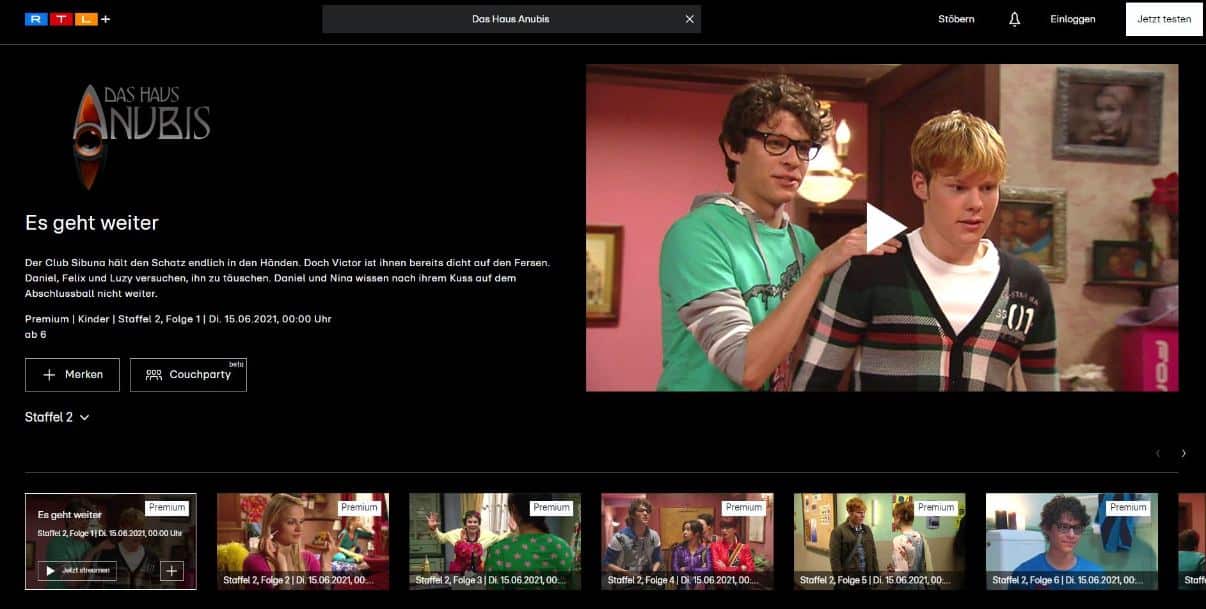
Task: Go to the RTL+ home logo
Action: (68, 19)
